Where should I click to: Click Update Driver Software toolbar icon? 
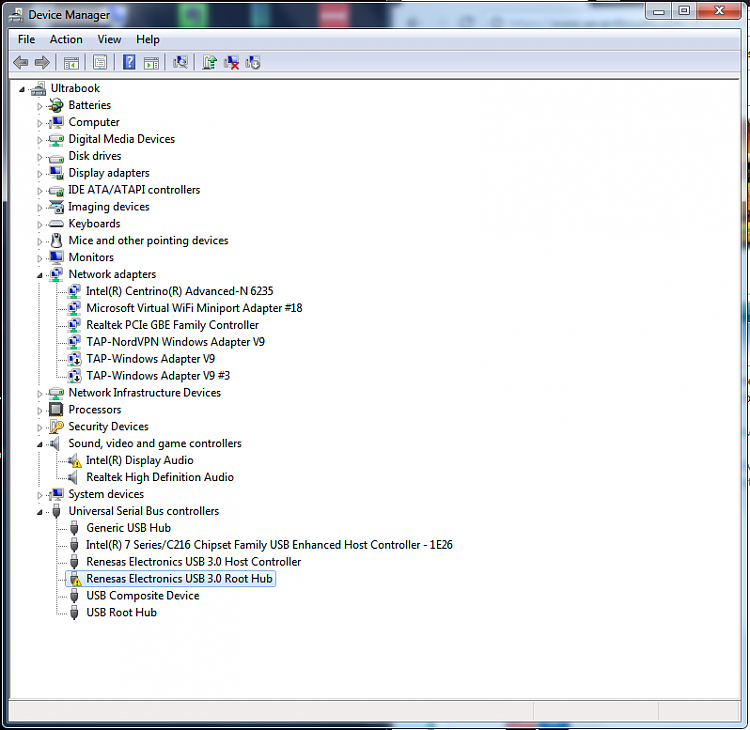pos(209,62)
